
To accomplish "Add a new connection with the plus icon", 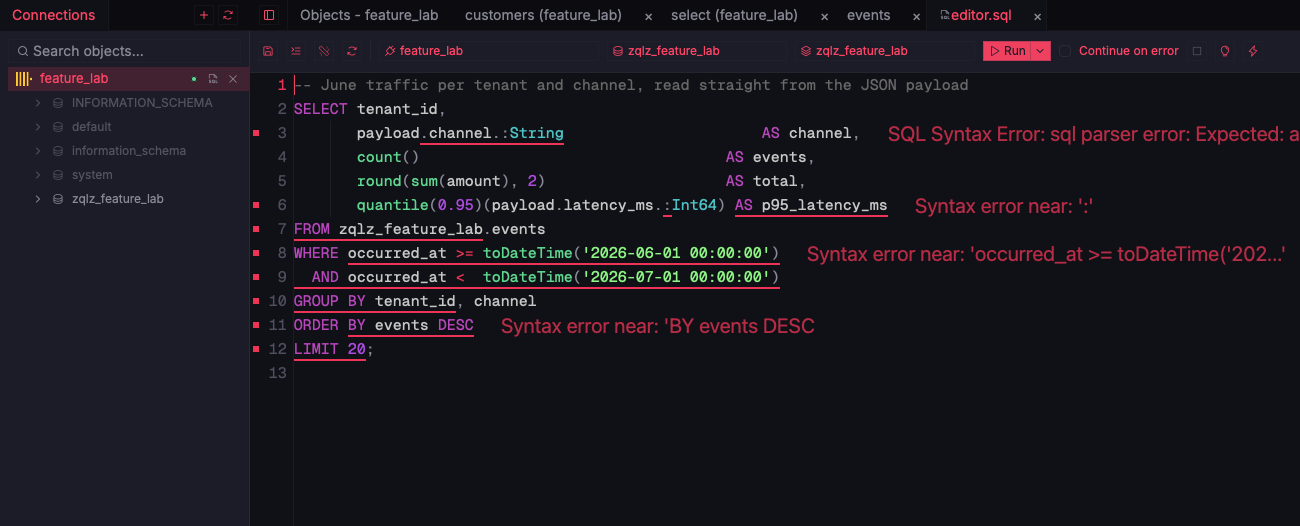I will click(x=204, y=15).
